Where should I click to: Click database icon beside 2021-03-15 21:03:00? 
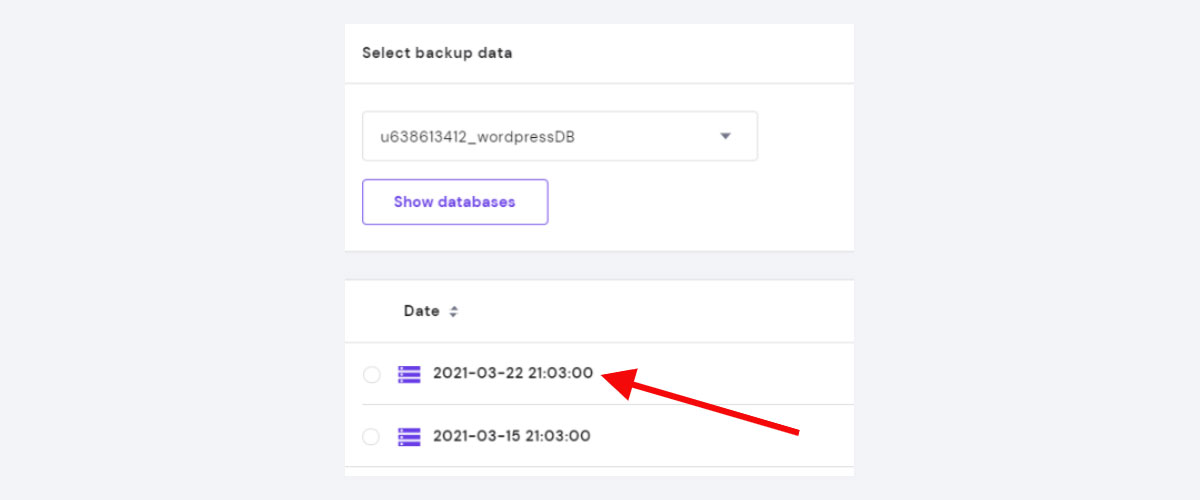point(409,436)
